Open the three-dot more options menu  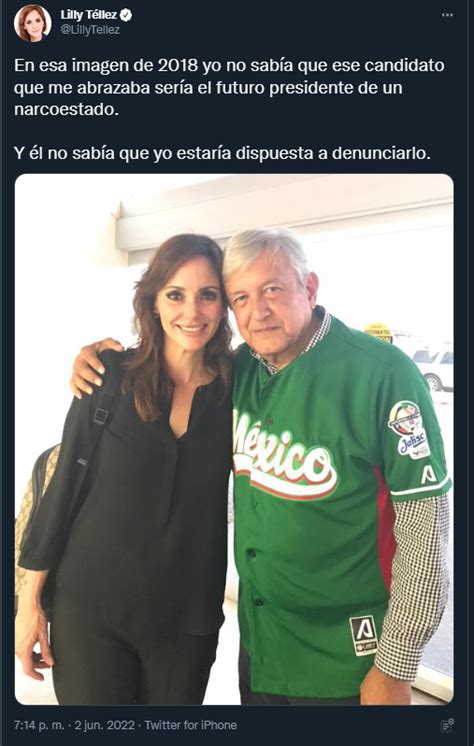[447, 15]
